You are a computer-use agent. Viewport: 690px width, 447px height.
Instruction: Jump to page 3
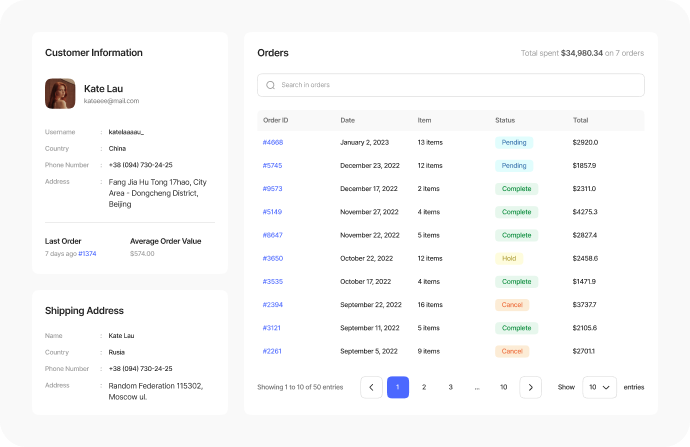pyautogui.click(x=451, y=387)
